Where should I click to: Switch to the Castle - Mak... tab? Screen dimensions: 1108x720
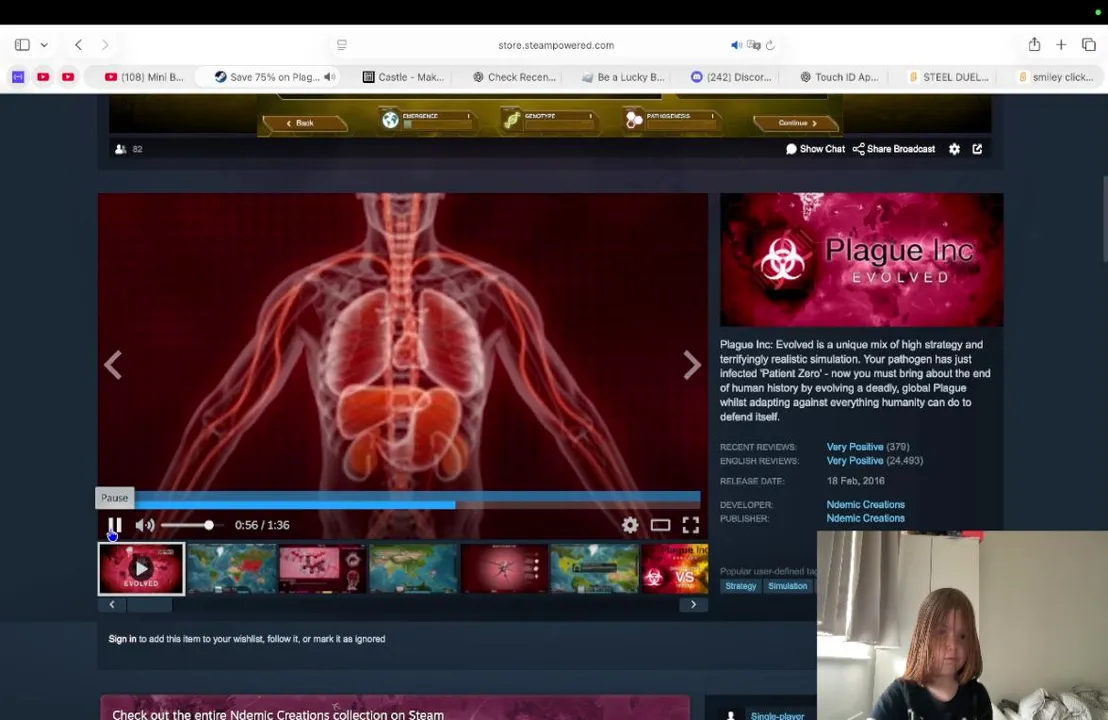coord(403,77)
